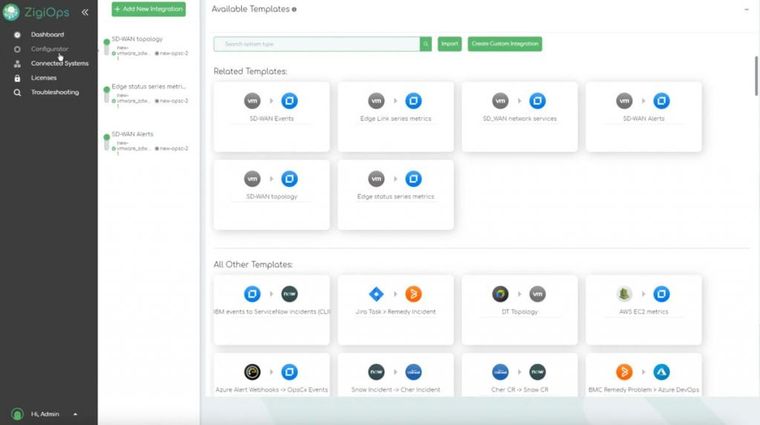Image resolution: width=760 pixels, height=425 pixels.
Task: Click Create Custom Integration button
Action: 505,44
